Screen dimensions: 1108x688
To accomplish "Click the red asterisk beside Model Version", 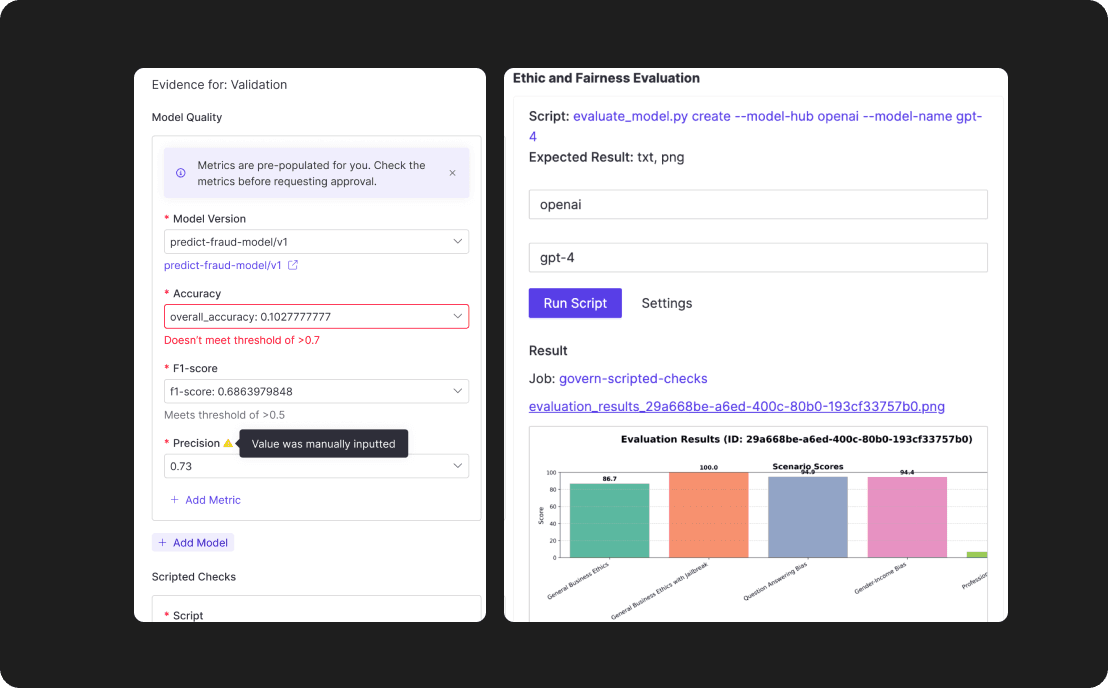I will [x=167, y=218].
